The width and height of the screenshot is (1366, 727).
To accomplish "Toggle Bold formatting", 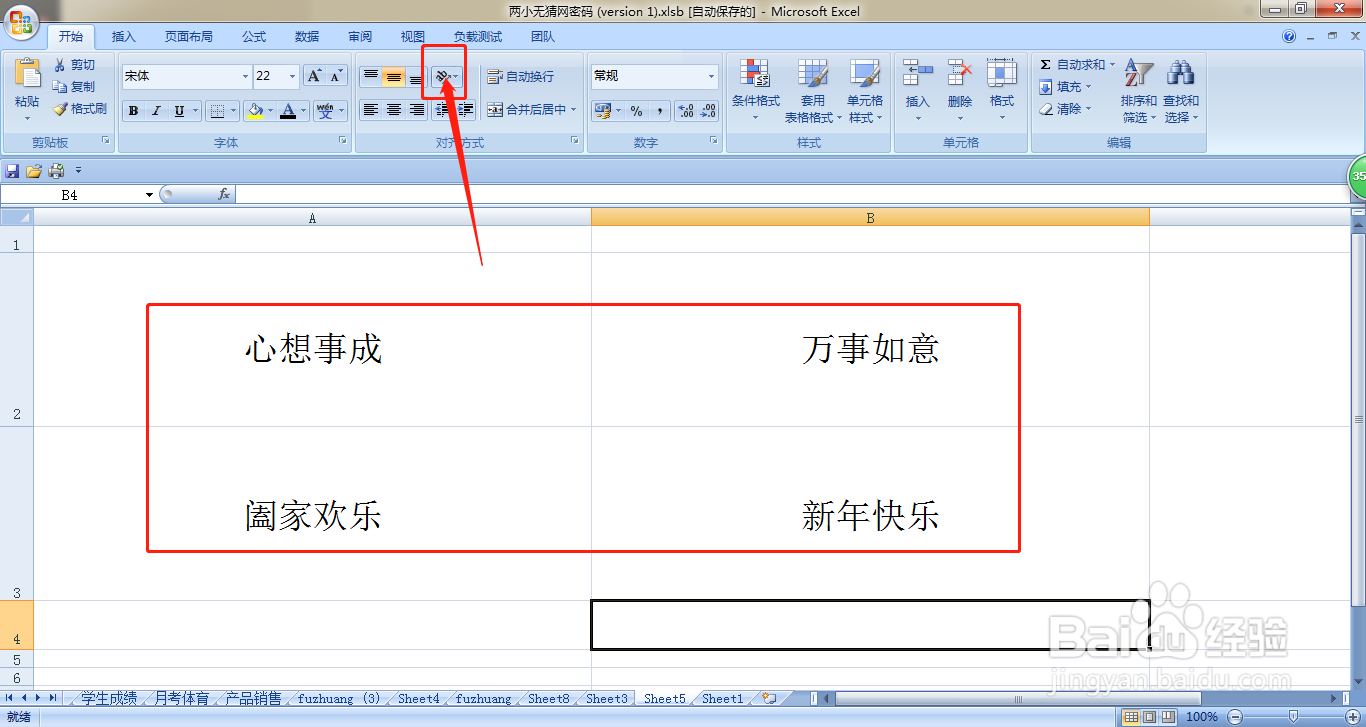I will [133, 111].
